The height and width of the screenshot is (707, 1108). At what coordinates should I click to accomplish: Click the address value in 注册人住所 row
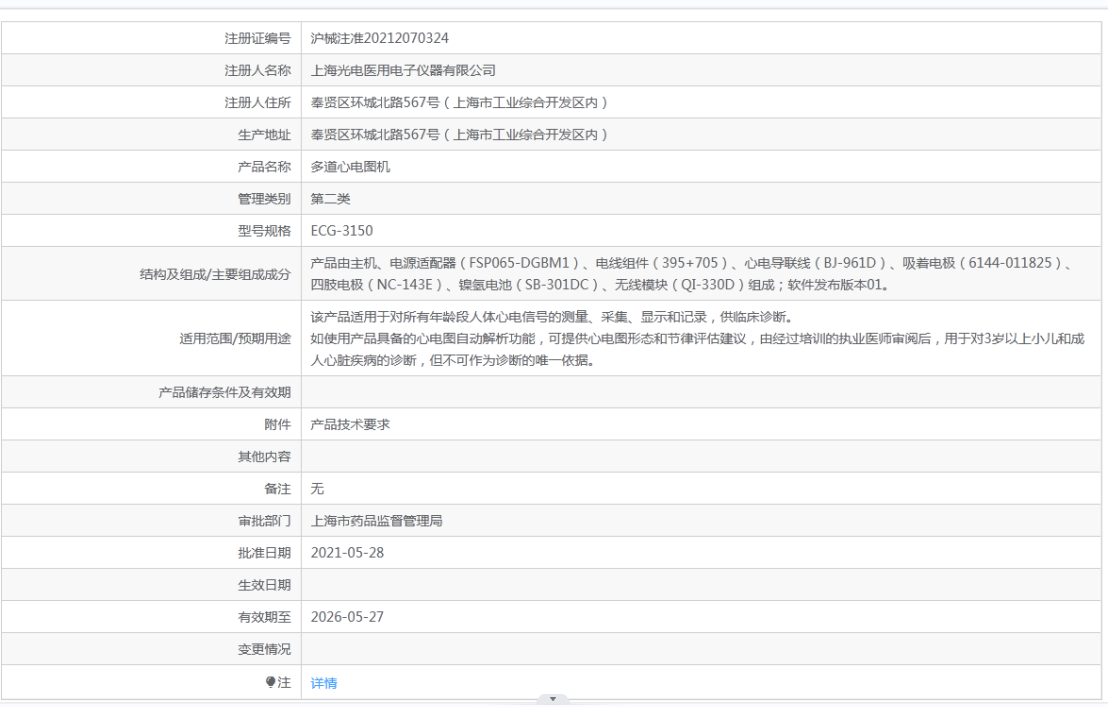(459, 102)
